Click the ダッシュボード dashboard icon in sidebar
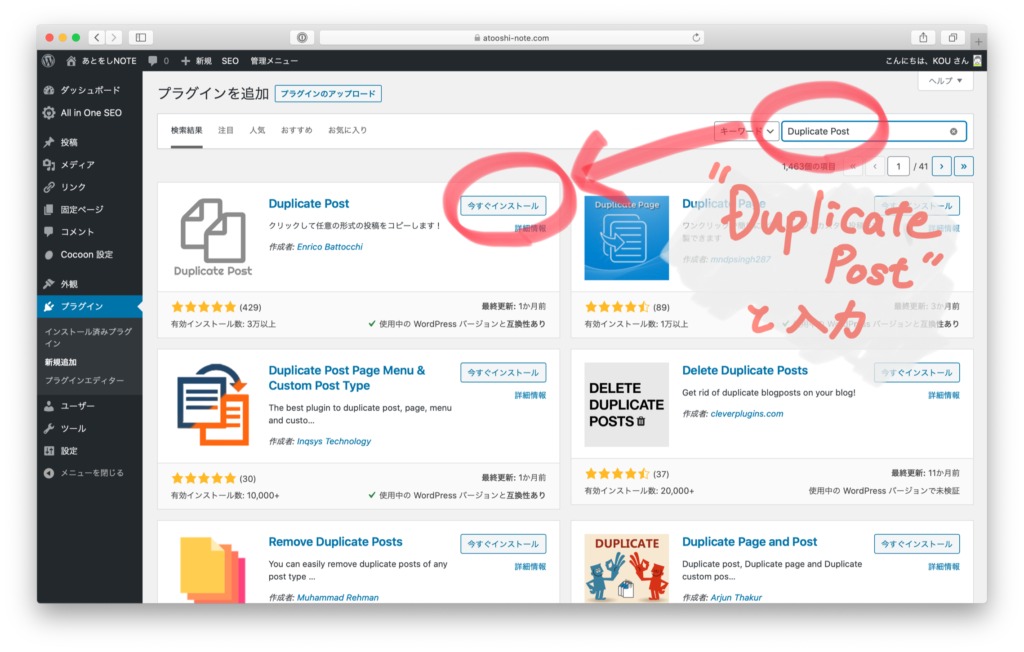Viewport: 1024px width, 652px height. pyautogui.click(x=49, y=90)
